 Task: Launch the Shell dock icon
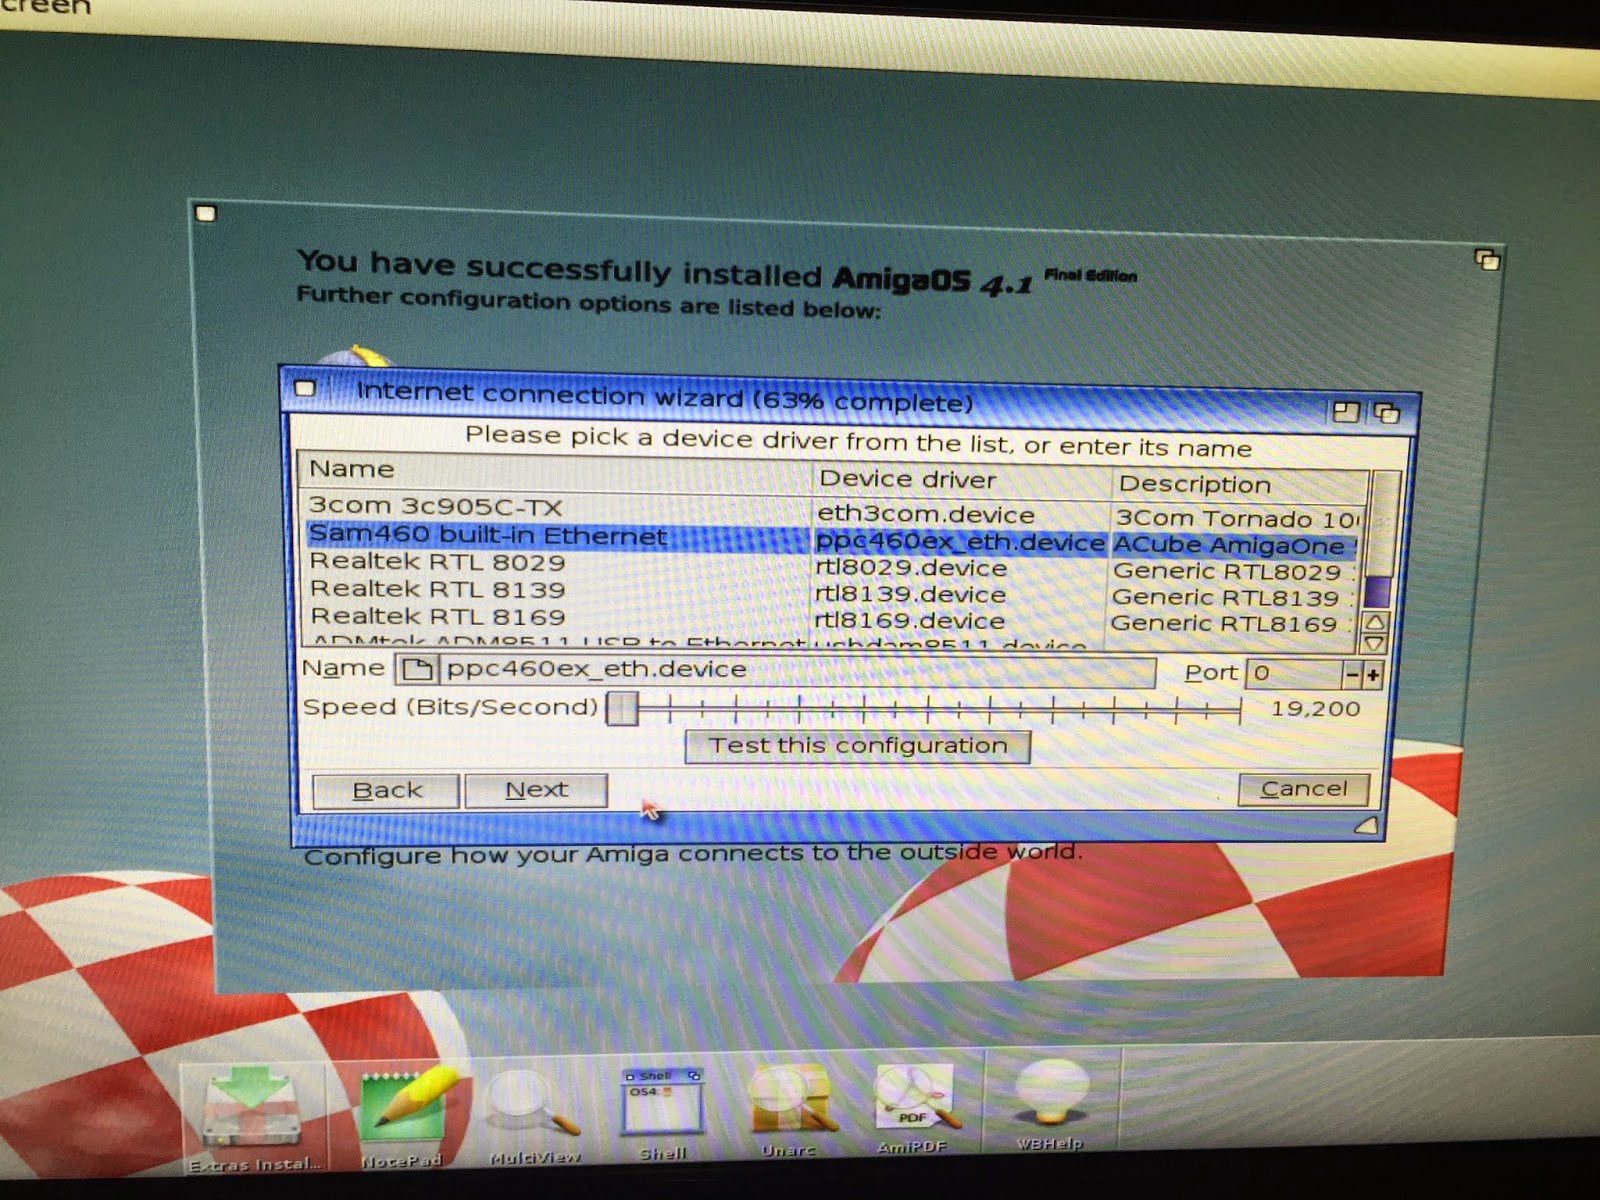pyautogui.click(x=662, y=1114)
